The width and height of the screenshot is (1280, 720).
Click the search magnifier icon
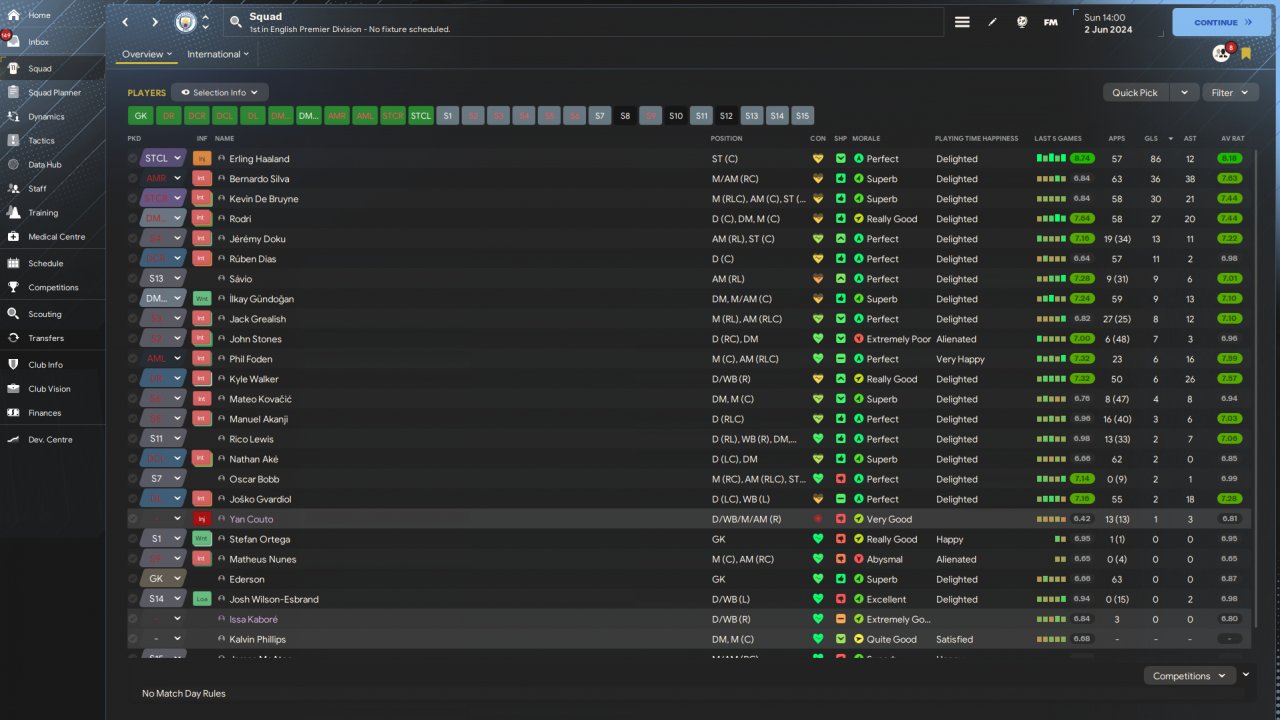[x=235, y=21]
